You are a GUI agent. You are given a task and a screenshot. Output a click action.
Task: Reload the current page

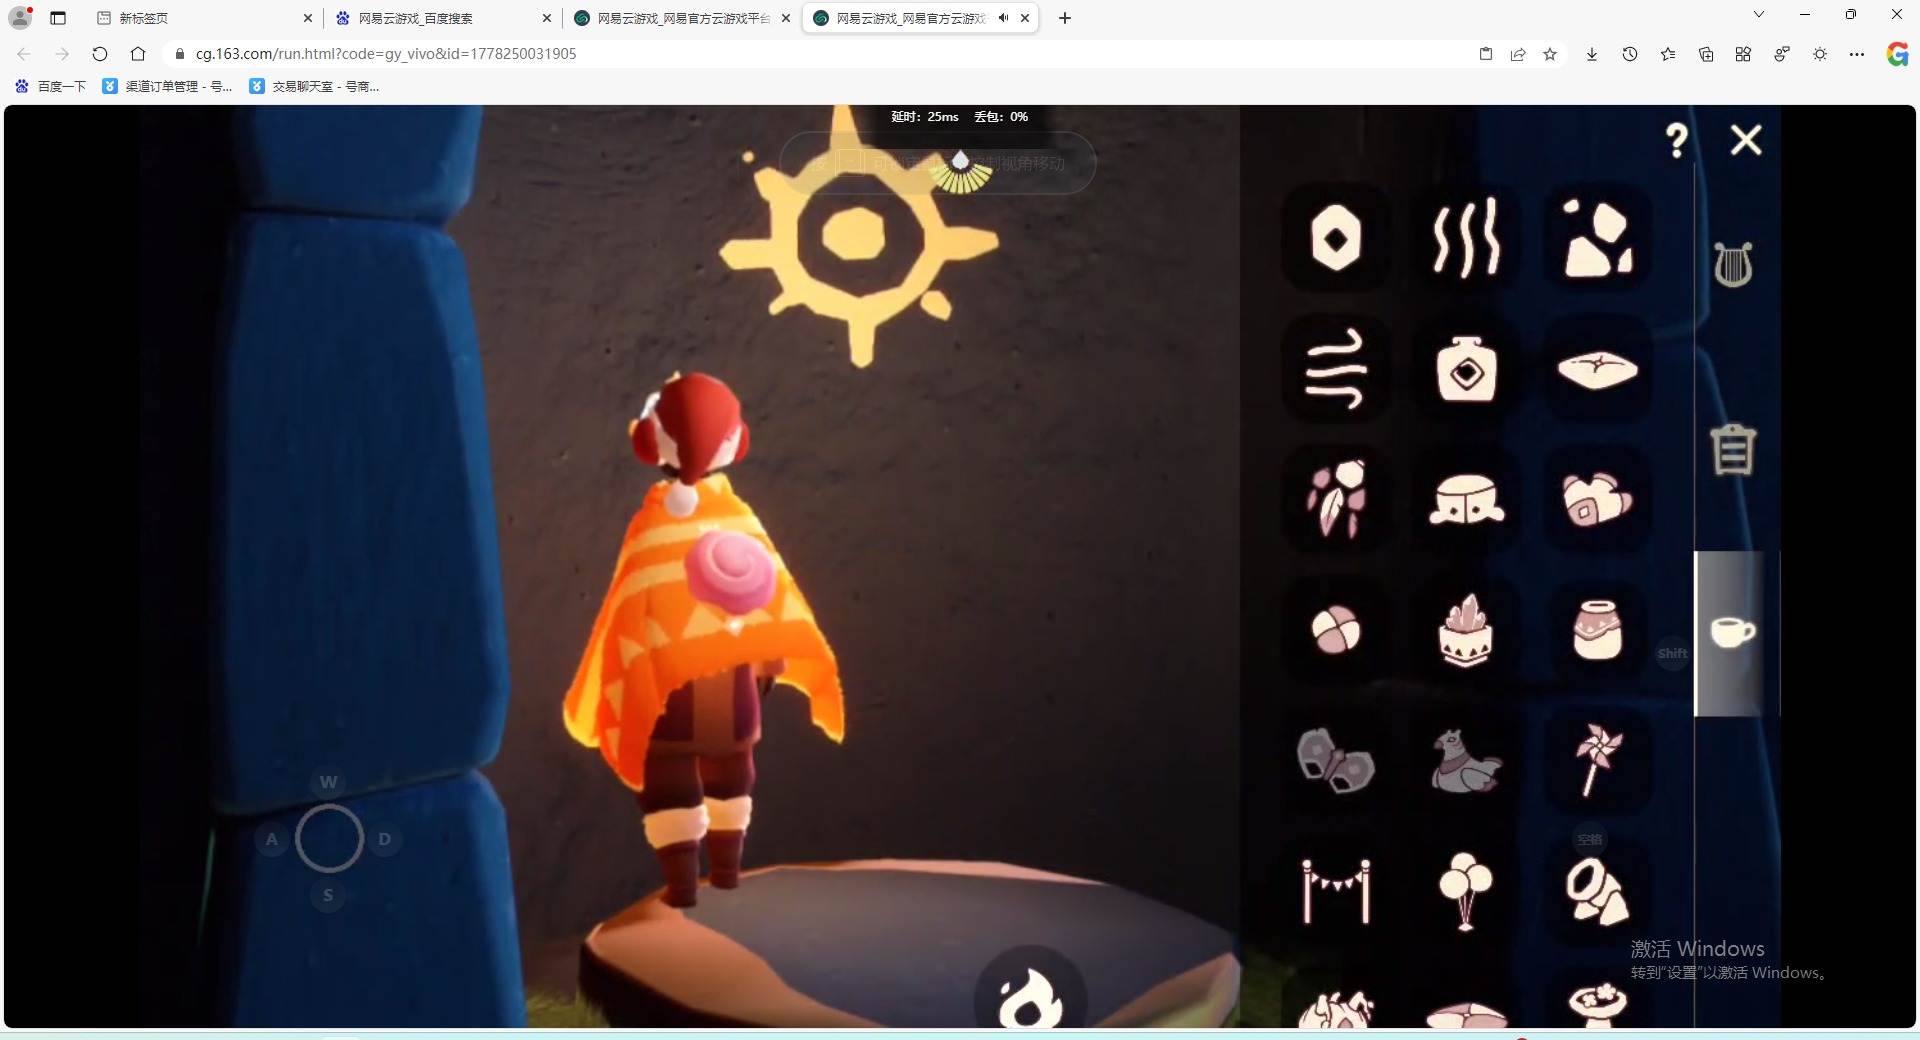(x=99, y=54)
